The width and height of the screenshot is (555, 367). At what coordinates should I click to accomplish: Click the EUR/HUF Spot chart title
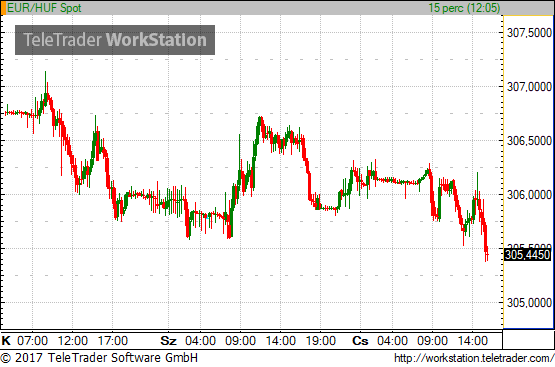tap(44, 8)
